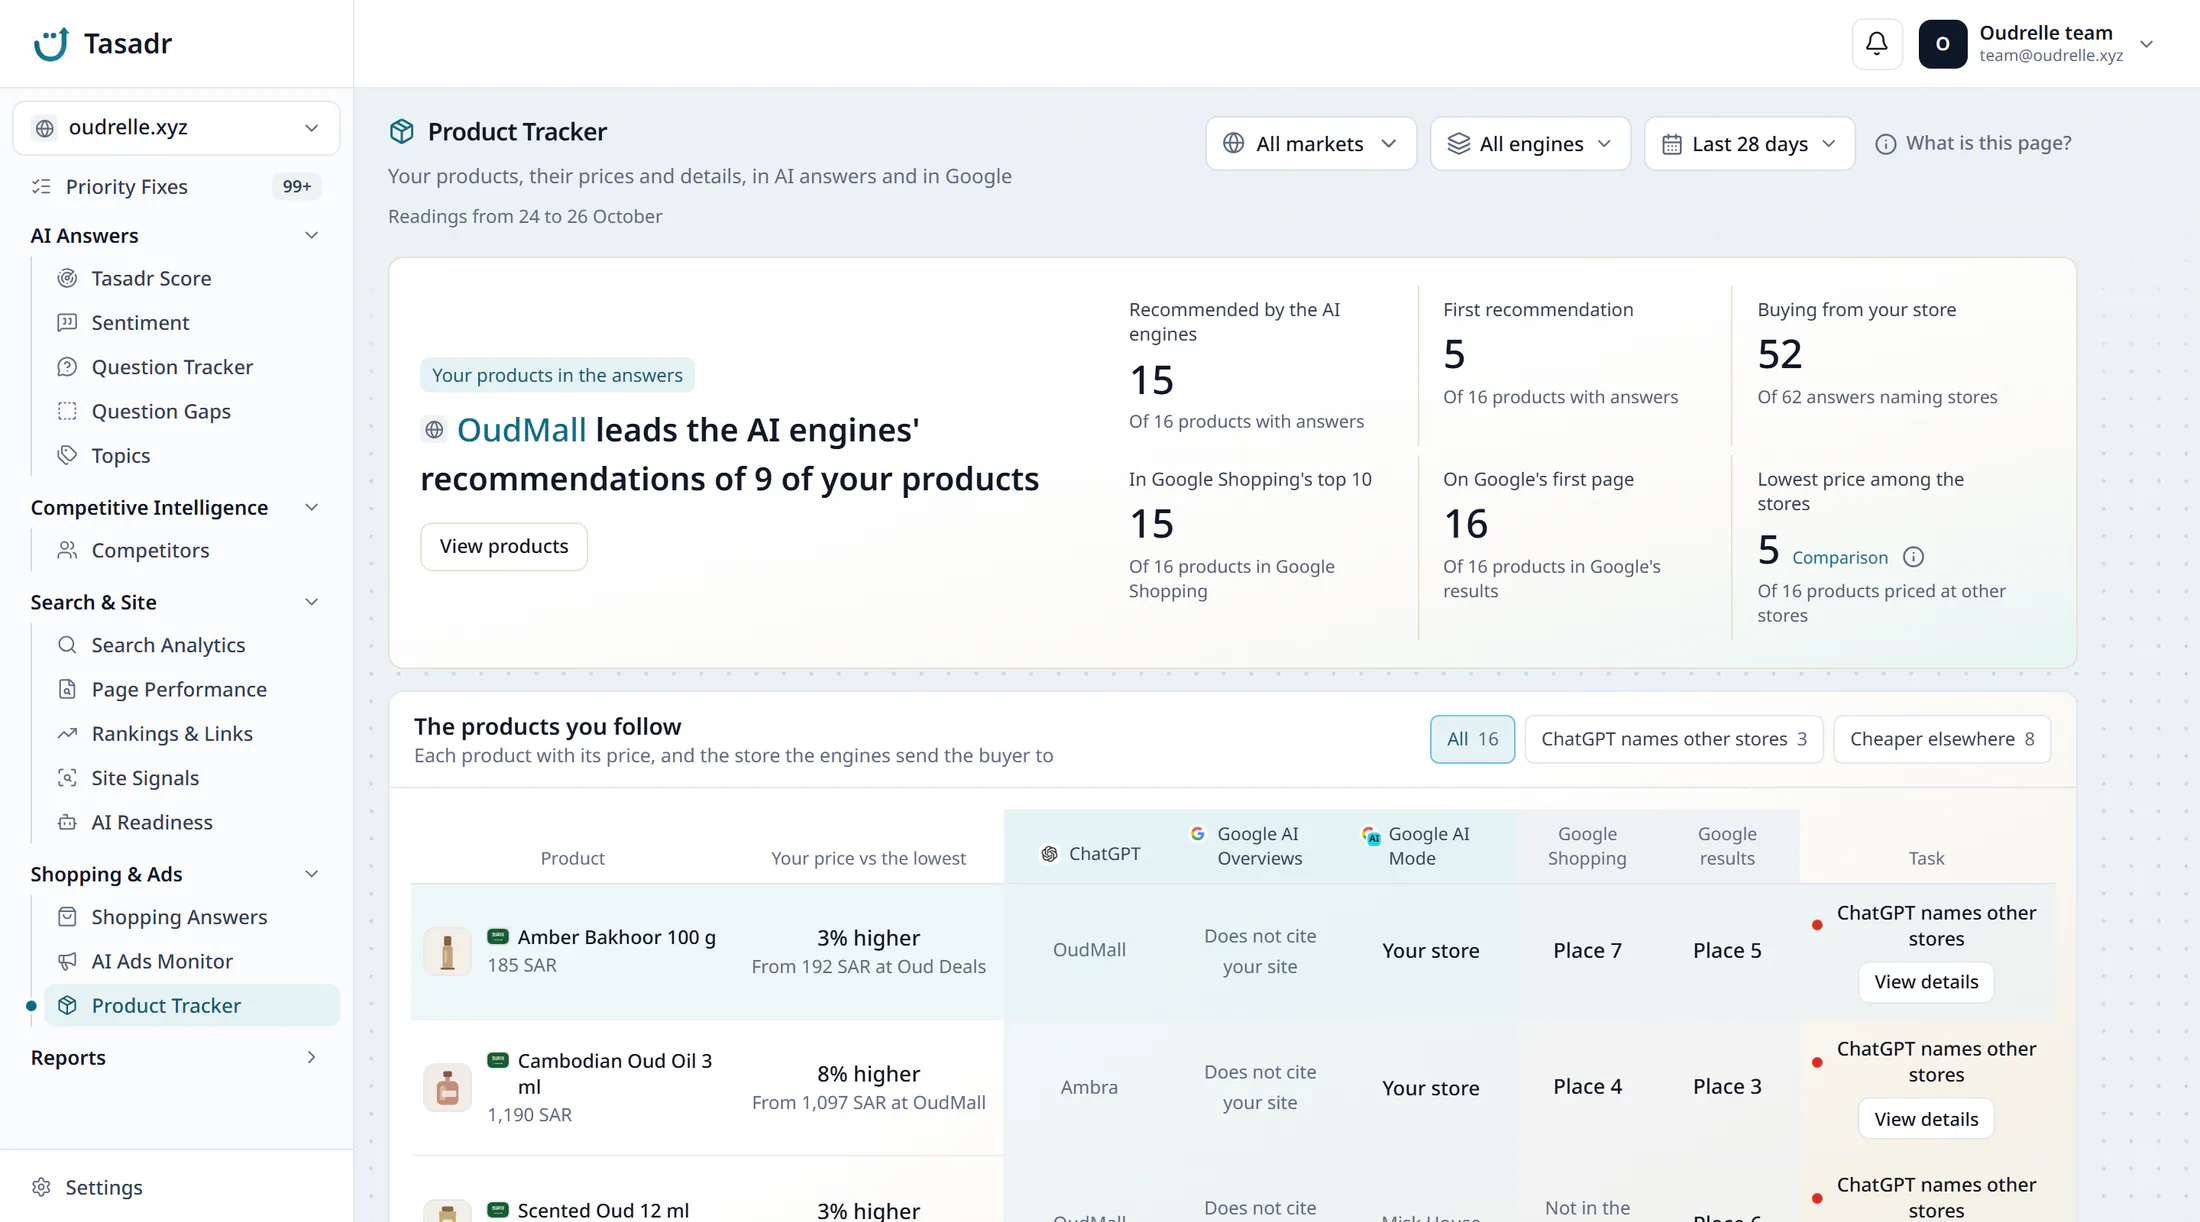Expand the Reports section
2200x1222 pixels.
point(311,1058)
